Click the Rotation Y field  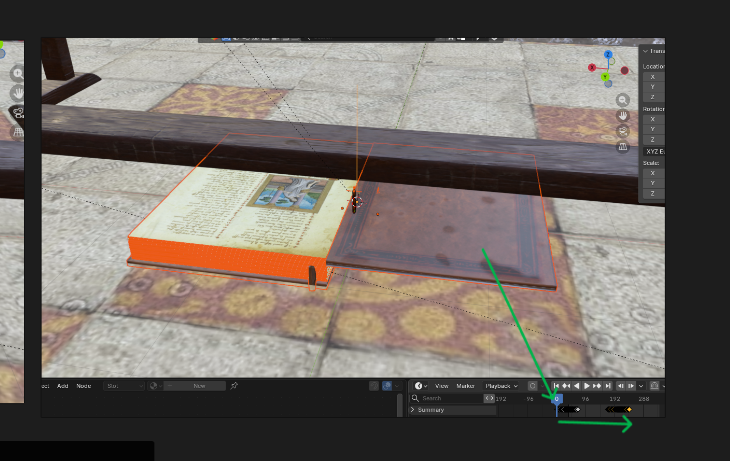pos(654,129)
